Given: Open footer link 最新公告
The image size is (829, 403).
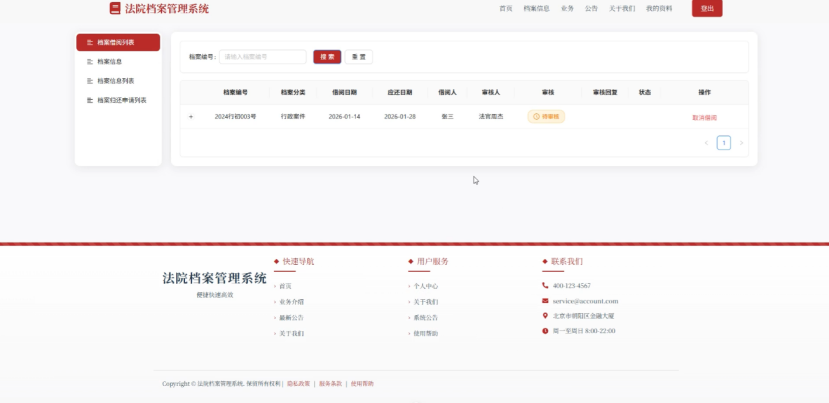Looking at the screenshot, I should click(x=291, y=318).
